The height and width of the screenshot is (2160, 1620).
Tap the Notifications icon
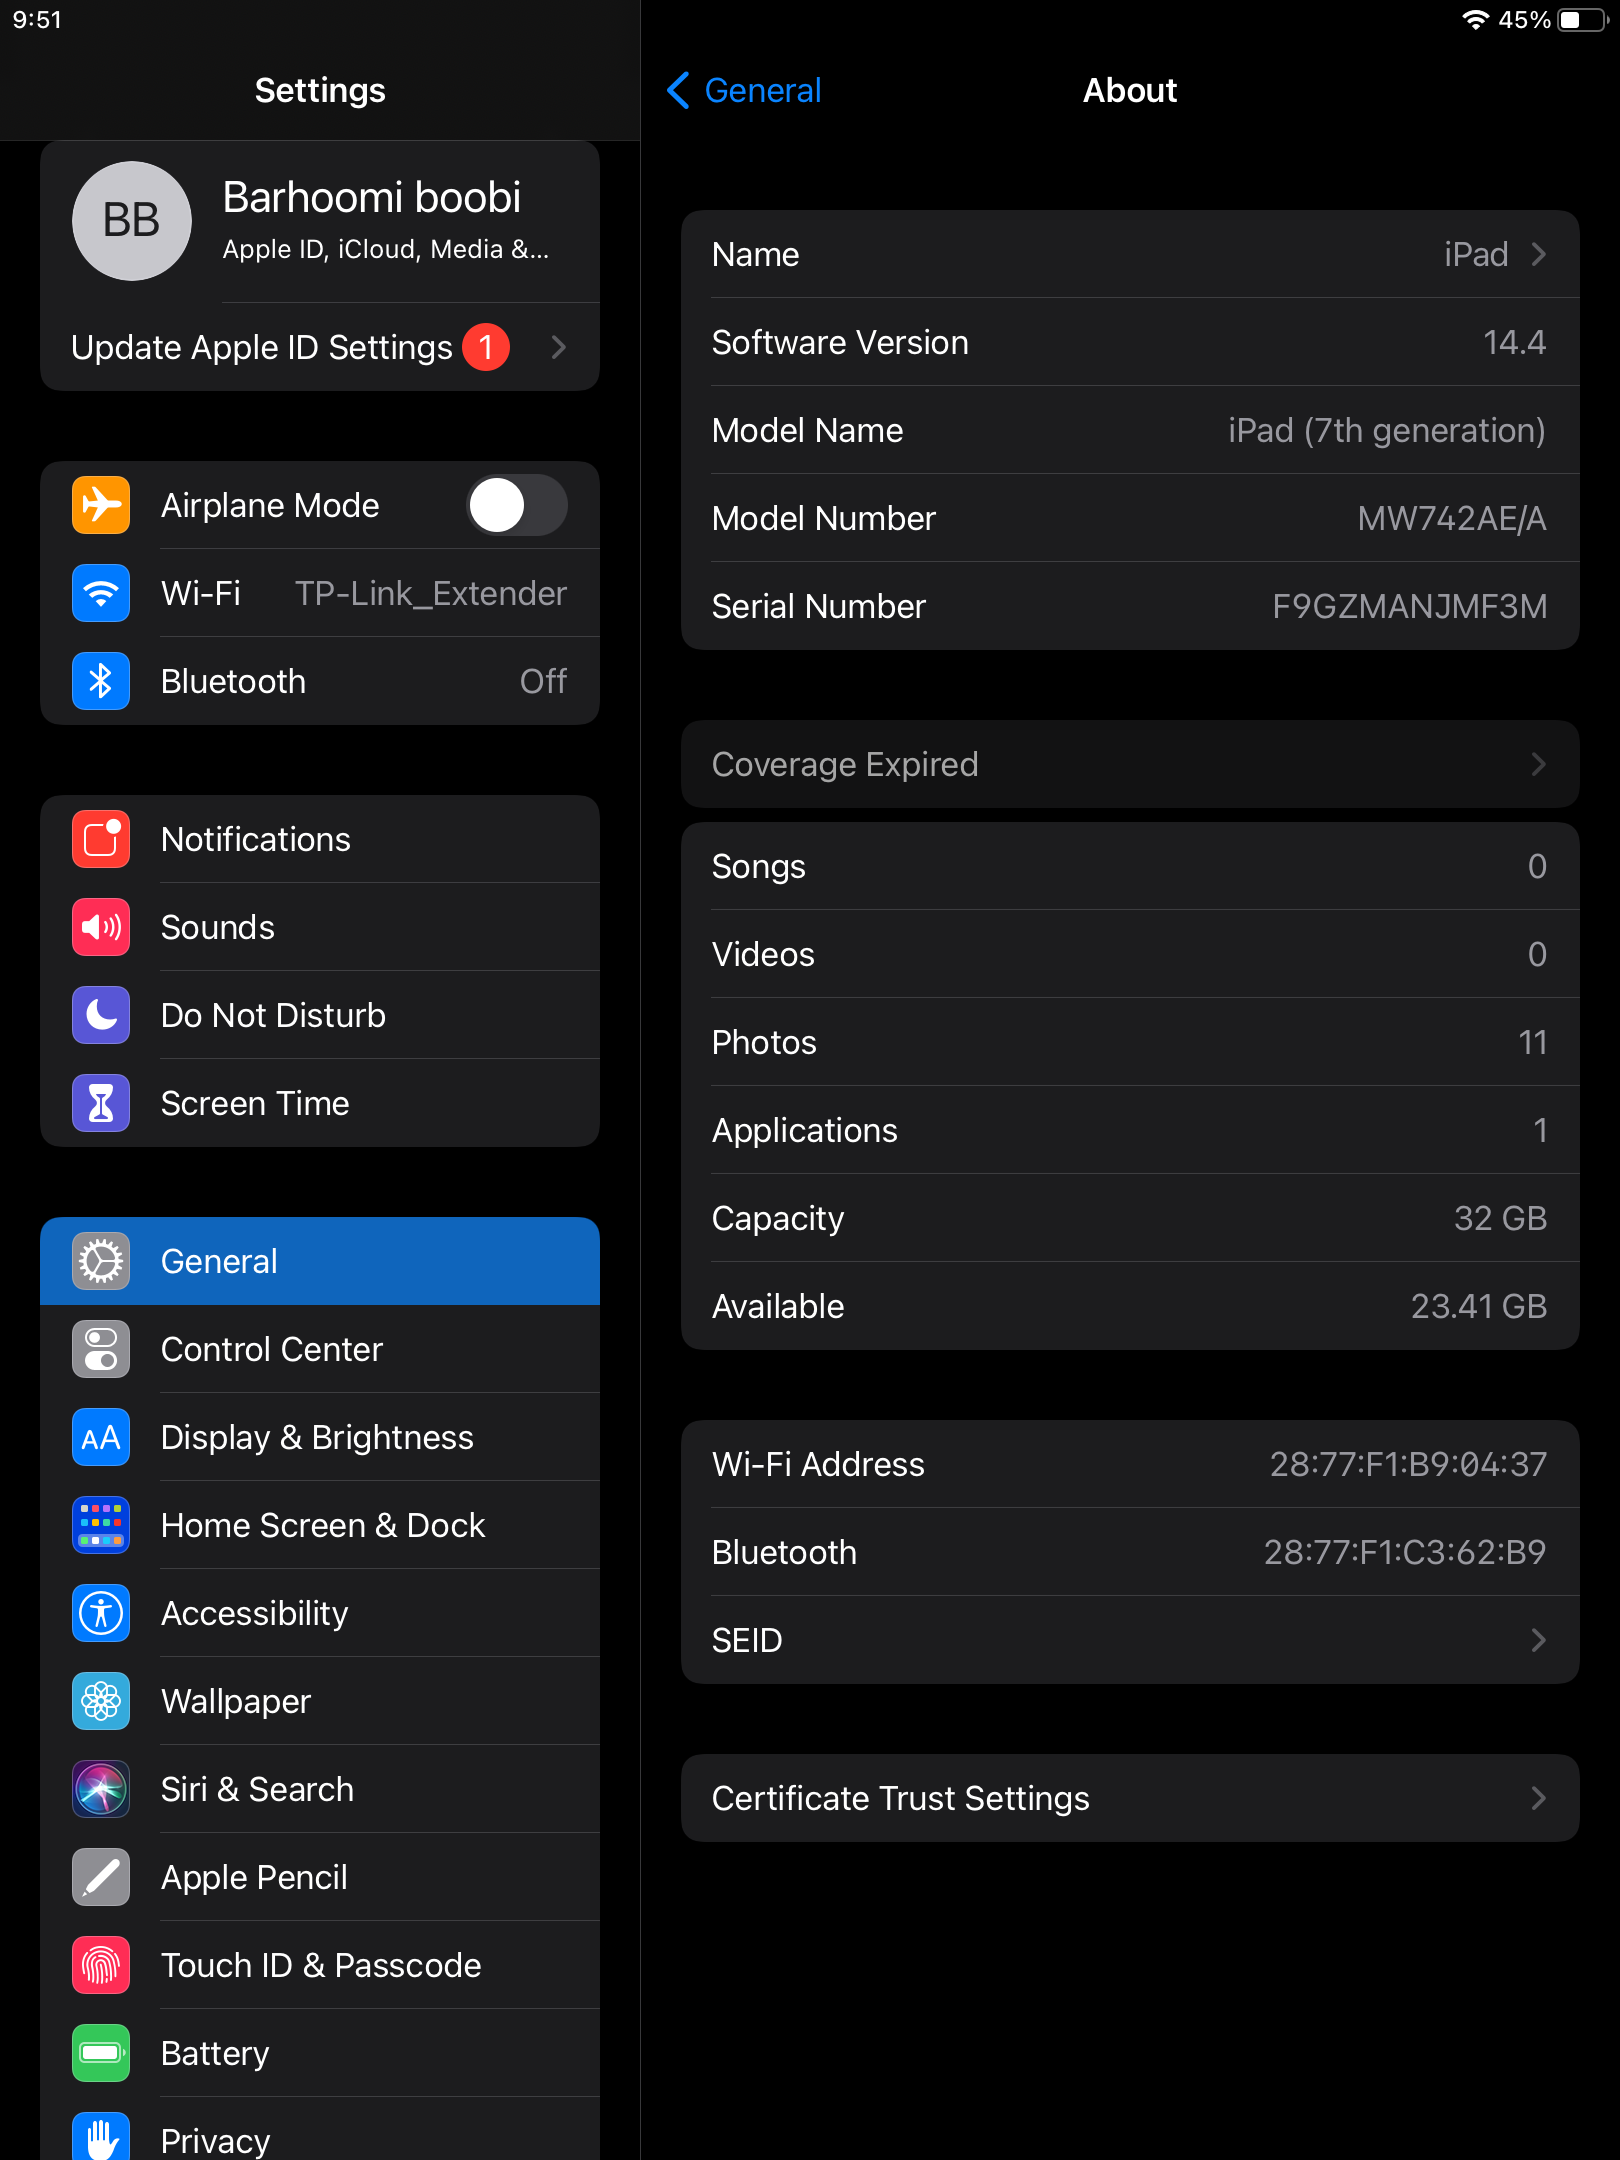(101, 839)
